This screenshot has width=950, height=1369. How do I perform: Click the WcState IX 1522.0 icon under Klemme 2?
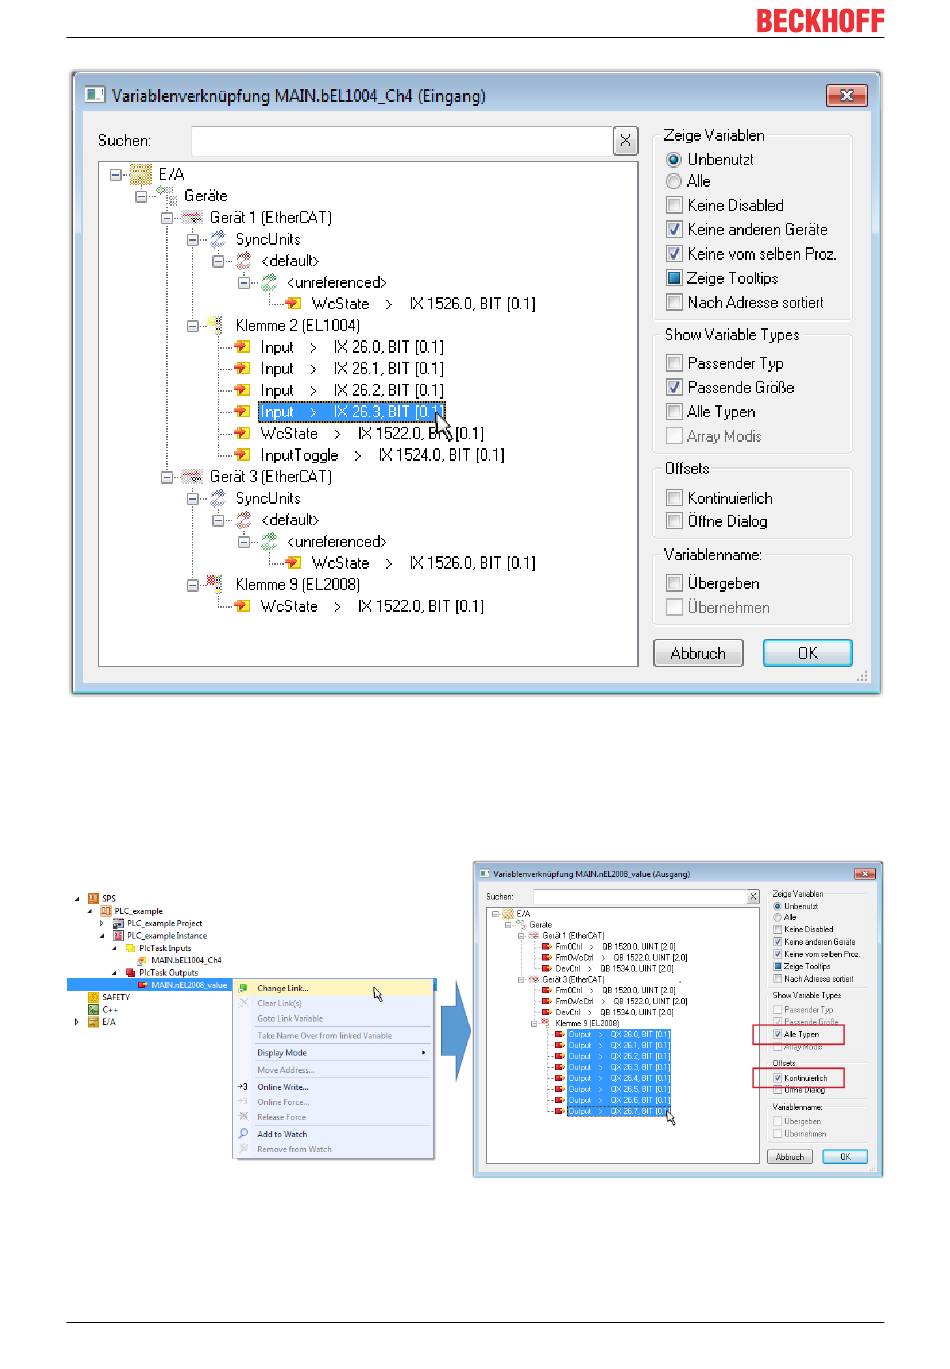[x=242, y=434]
